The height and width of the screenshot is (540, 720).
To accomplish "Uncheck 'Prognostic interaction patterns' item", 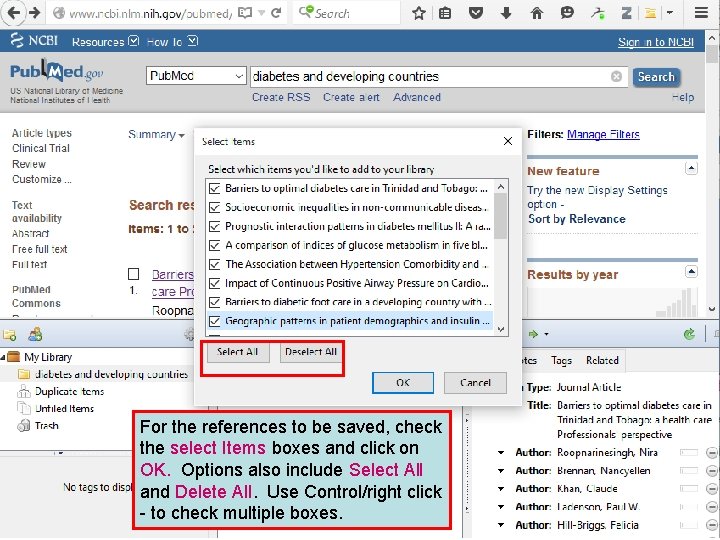I will 214,226.
